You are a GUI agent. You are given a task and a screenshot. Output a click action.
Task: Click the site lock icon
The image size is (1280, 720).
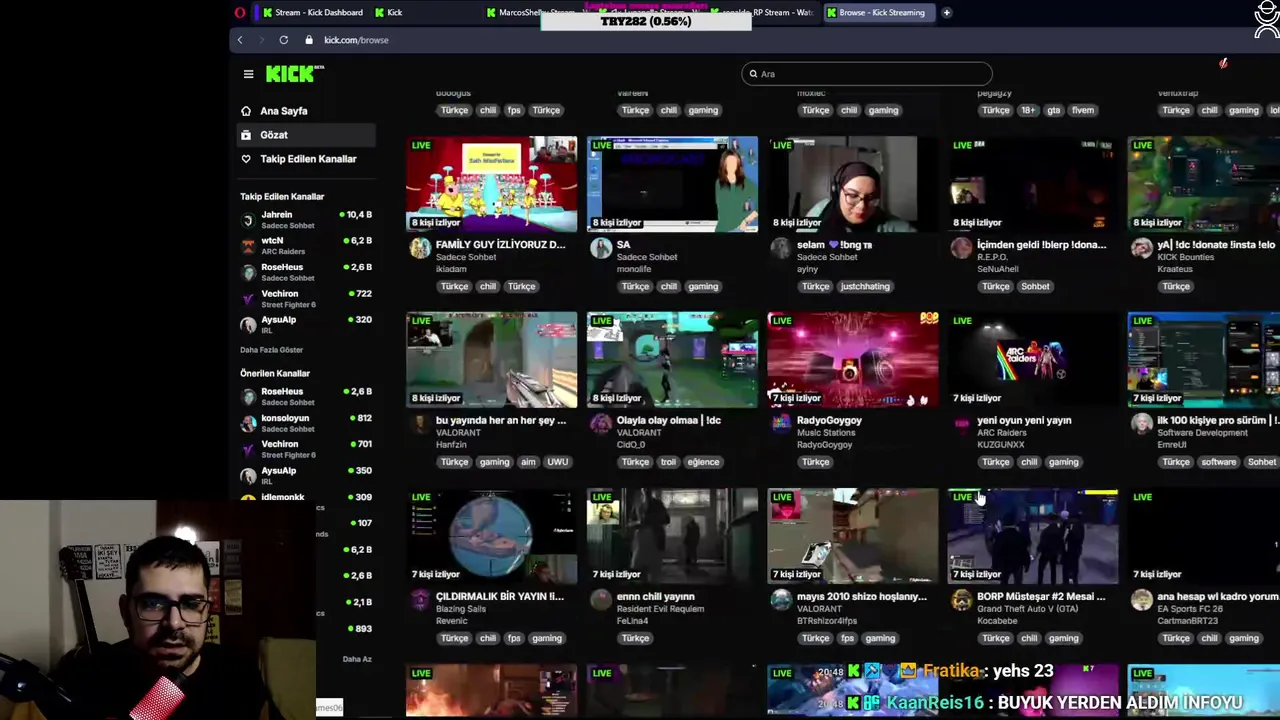point(309,40)
